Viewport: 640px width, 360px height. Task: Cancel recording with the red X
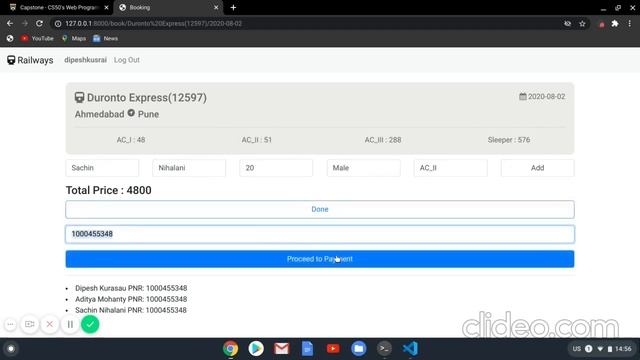50,324
